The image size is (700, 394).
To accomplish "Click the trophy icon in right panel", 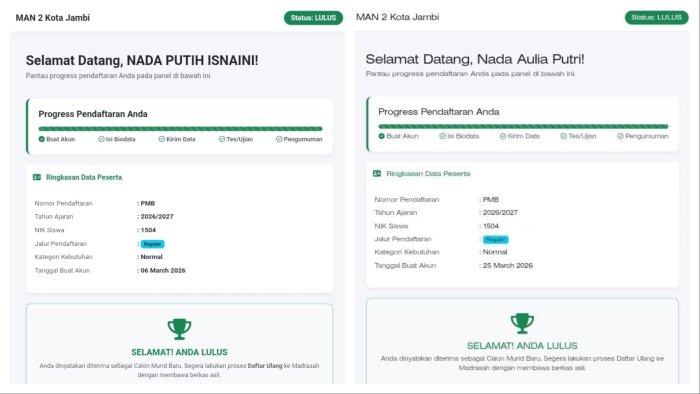I will (x=522, y=323).
